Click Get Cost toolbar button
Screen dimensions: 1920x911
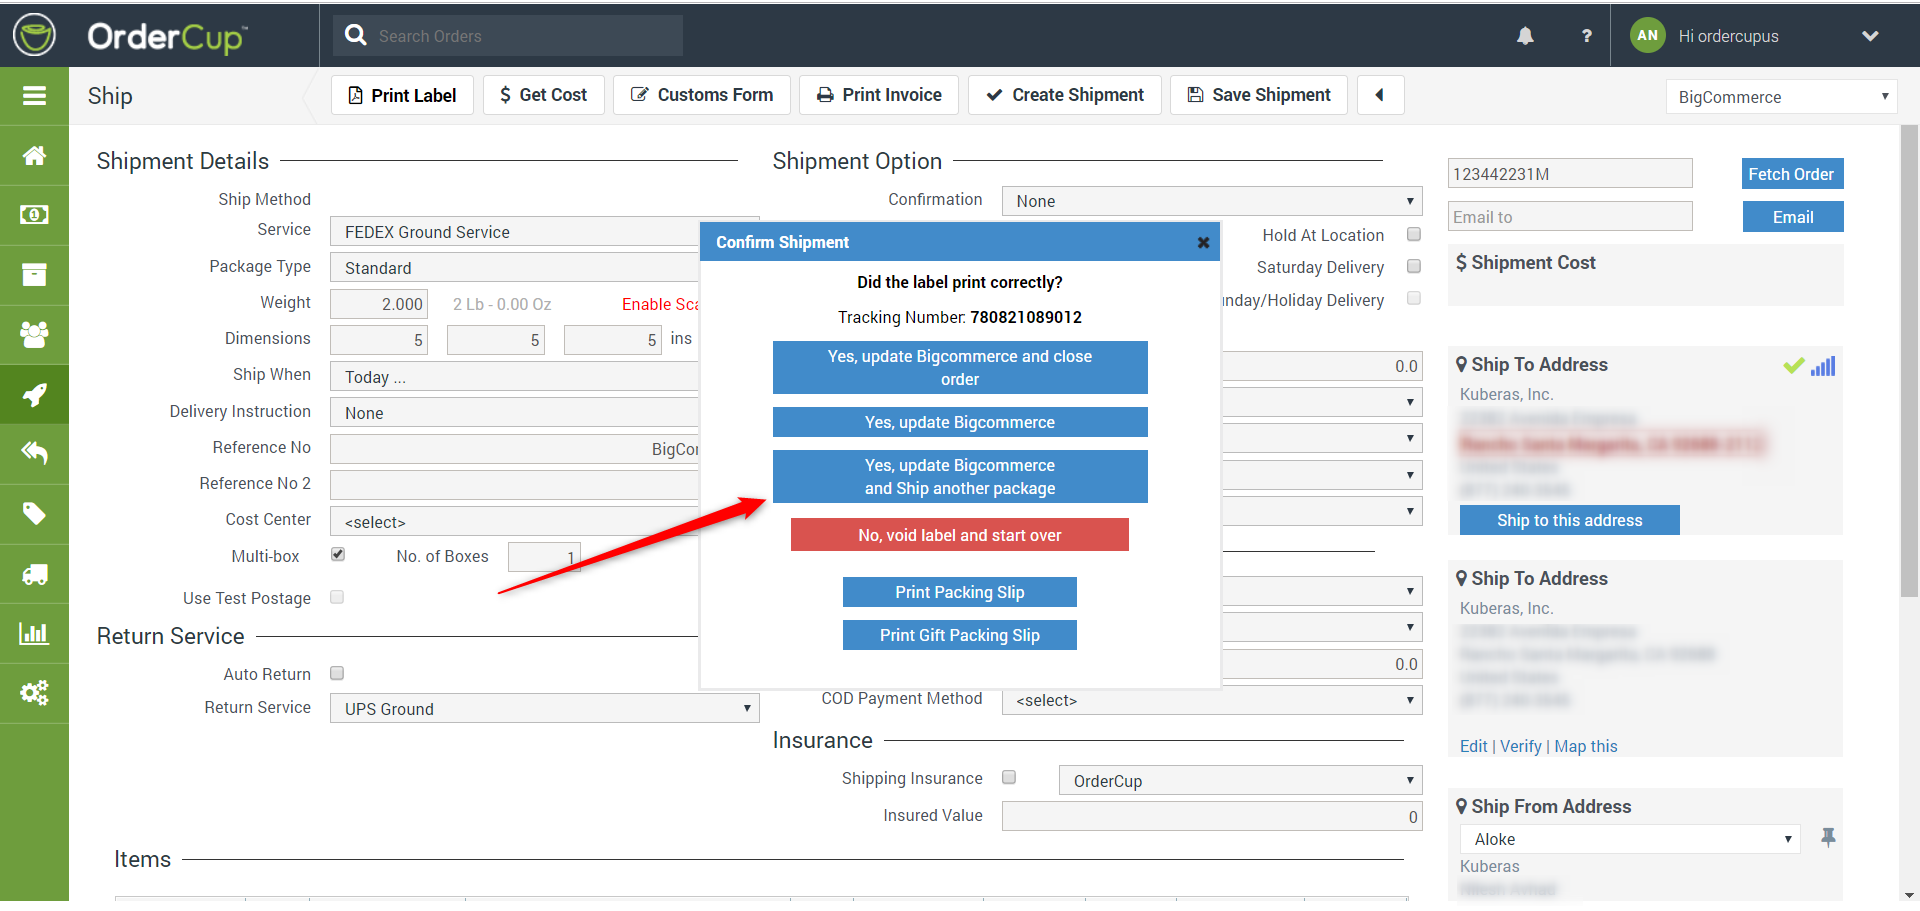(544, 95)
